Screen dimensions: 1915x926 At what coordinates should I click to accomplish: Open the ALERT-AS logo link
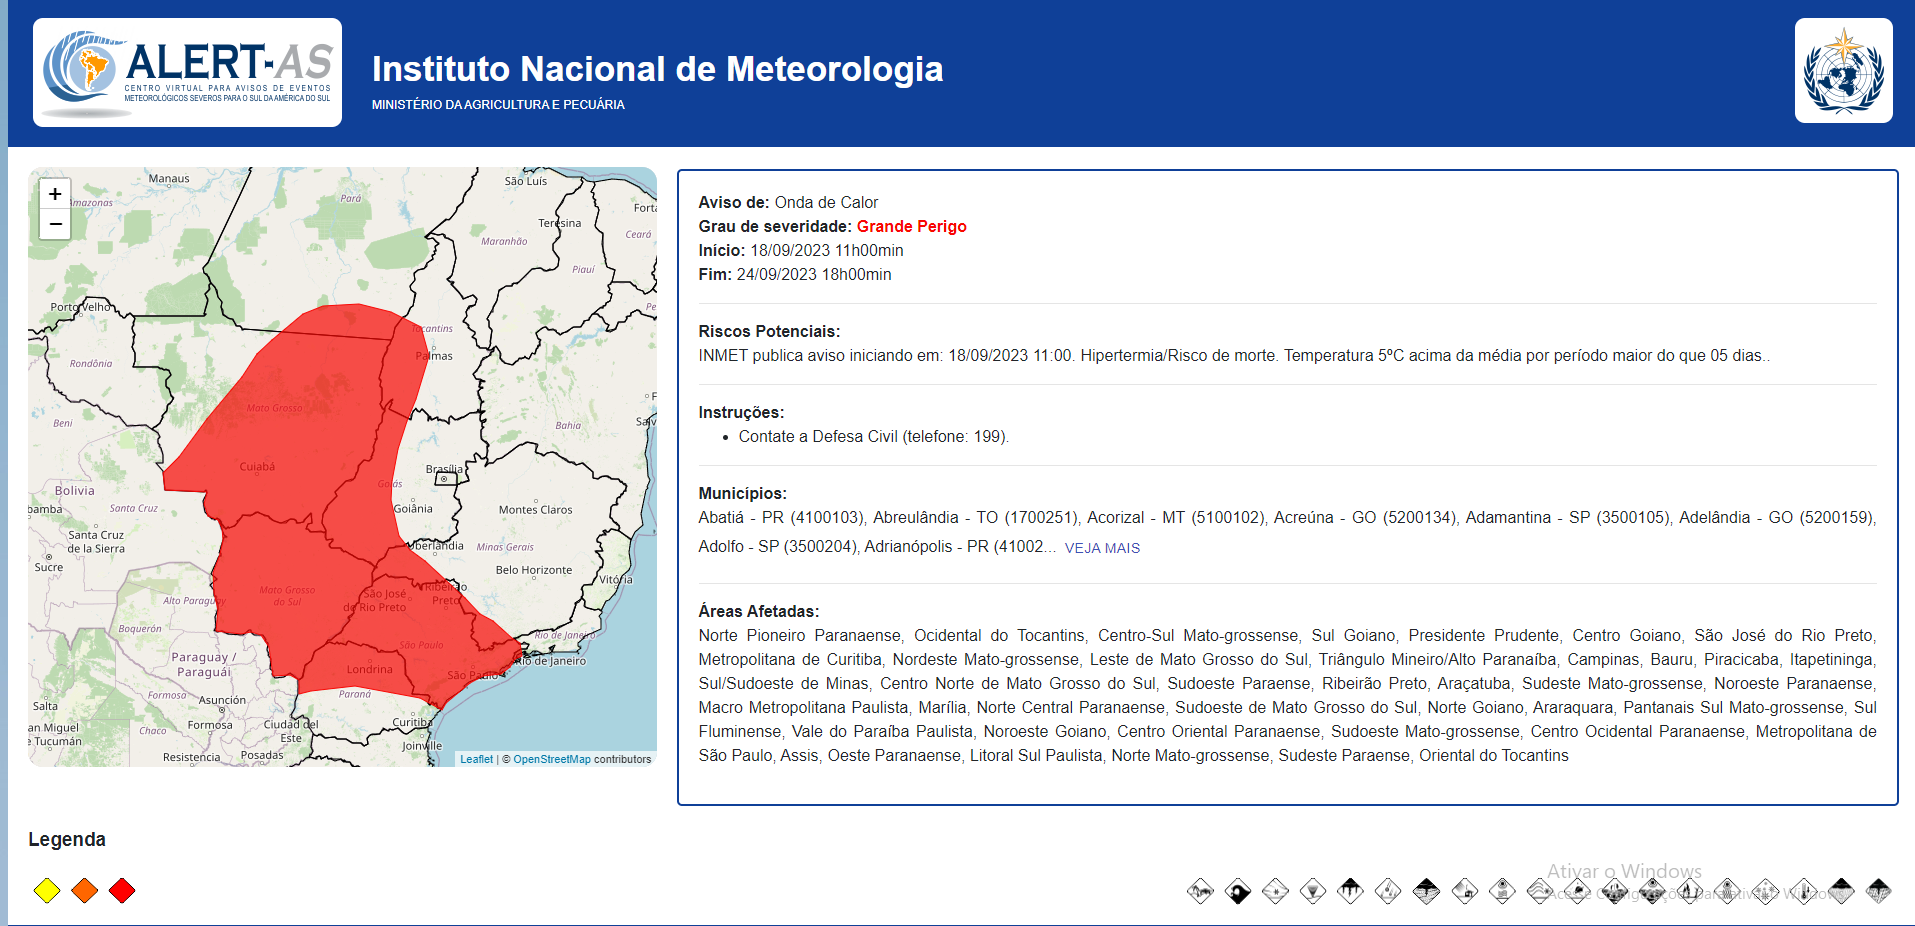click(187, 72)
